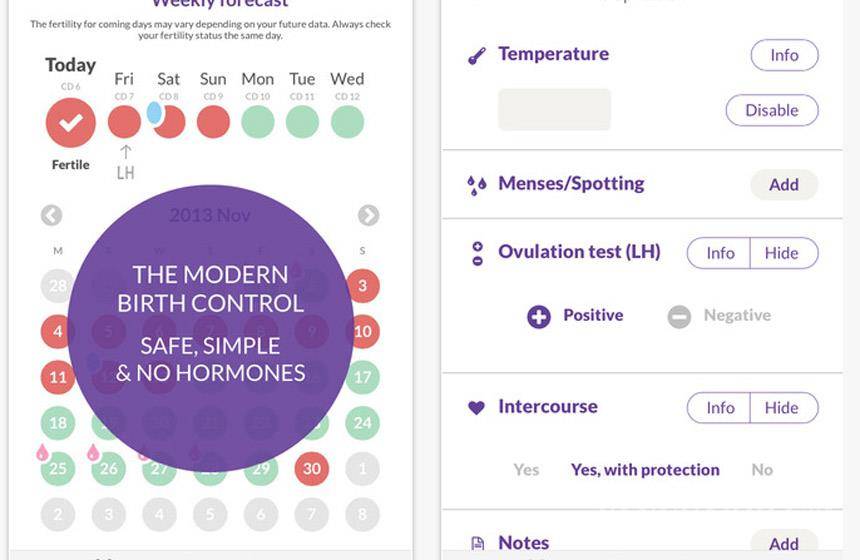Hide the Ovulation test section

[x=783, y=253]
